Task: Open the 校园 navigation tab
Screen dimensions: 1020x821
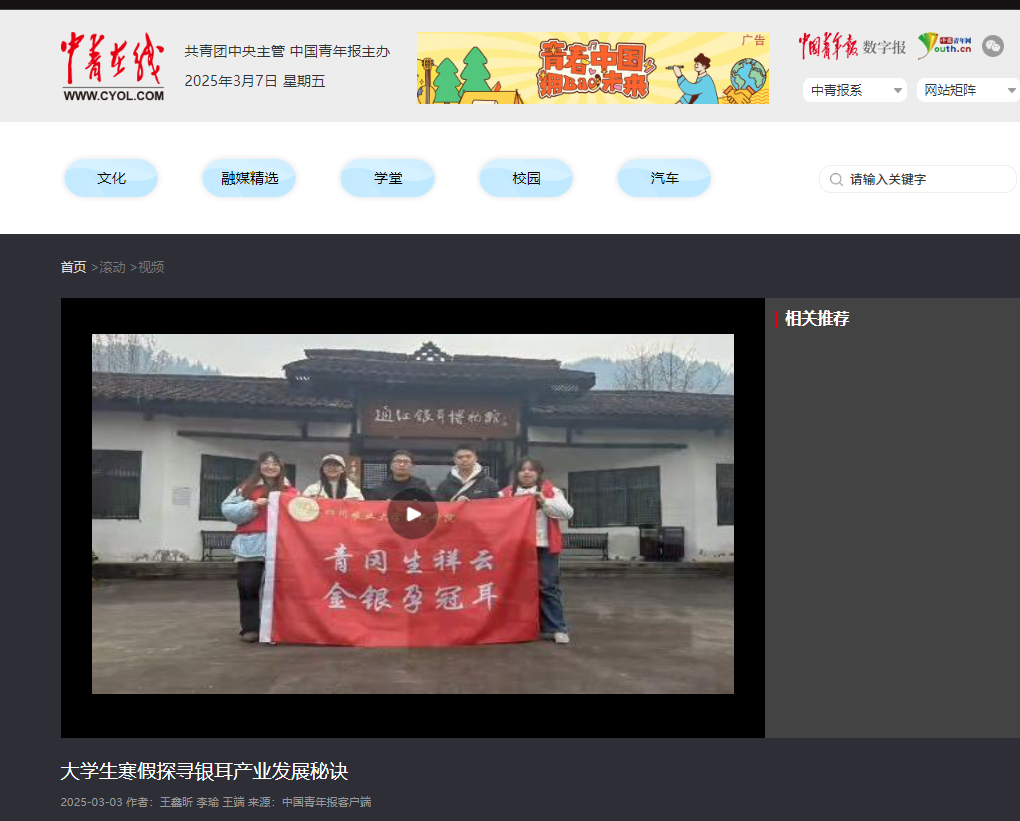Action: point(526,178)
